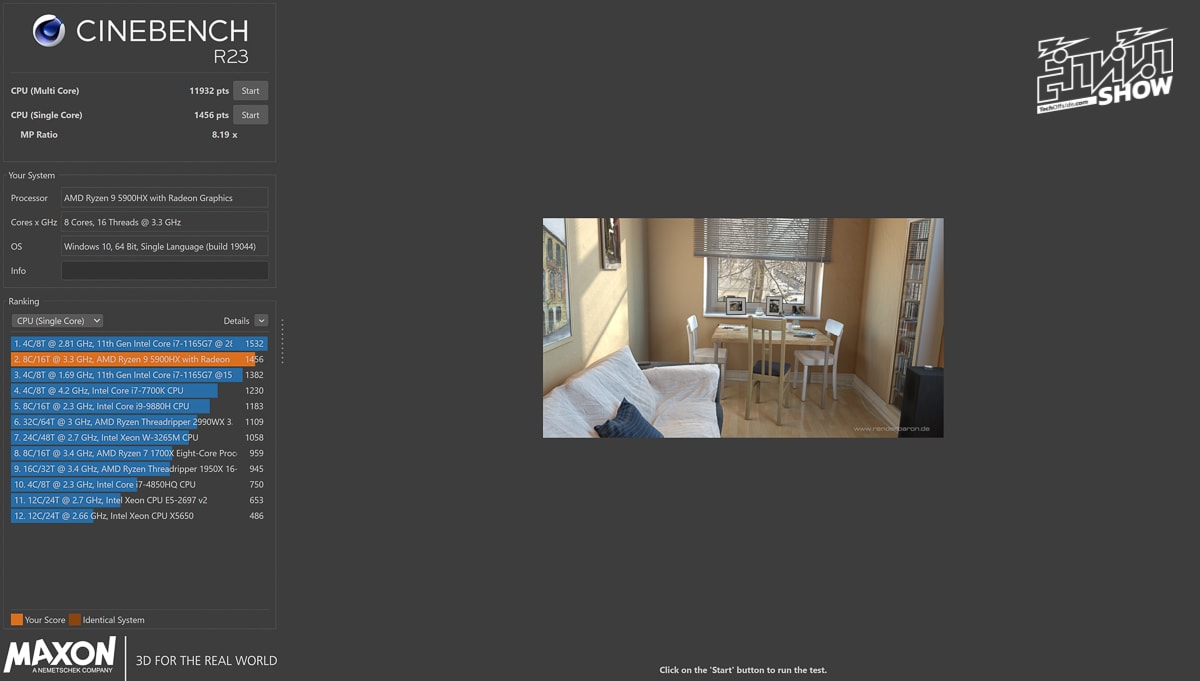Select the Intel Xeon W-3265M ranking row
1200x681 pixels.
139,437
